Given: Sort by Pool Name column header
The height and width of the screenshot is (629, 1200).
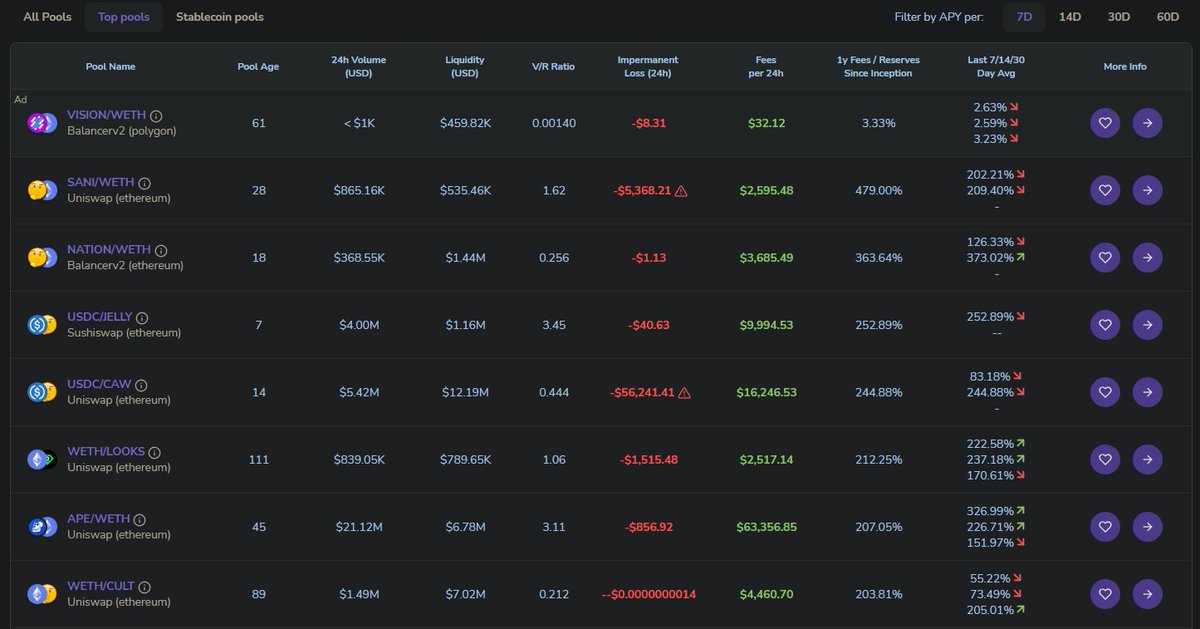Looking at the screenshot, I should (111, 67).
